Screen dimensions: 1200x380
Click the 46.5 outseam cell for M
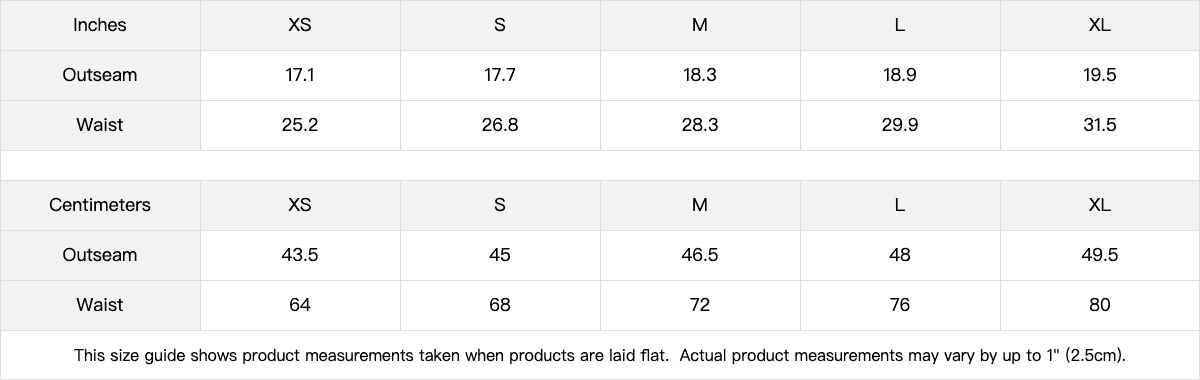pos(700,255)
